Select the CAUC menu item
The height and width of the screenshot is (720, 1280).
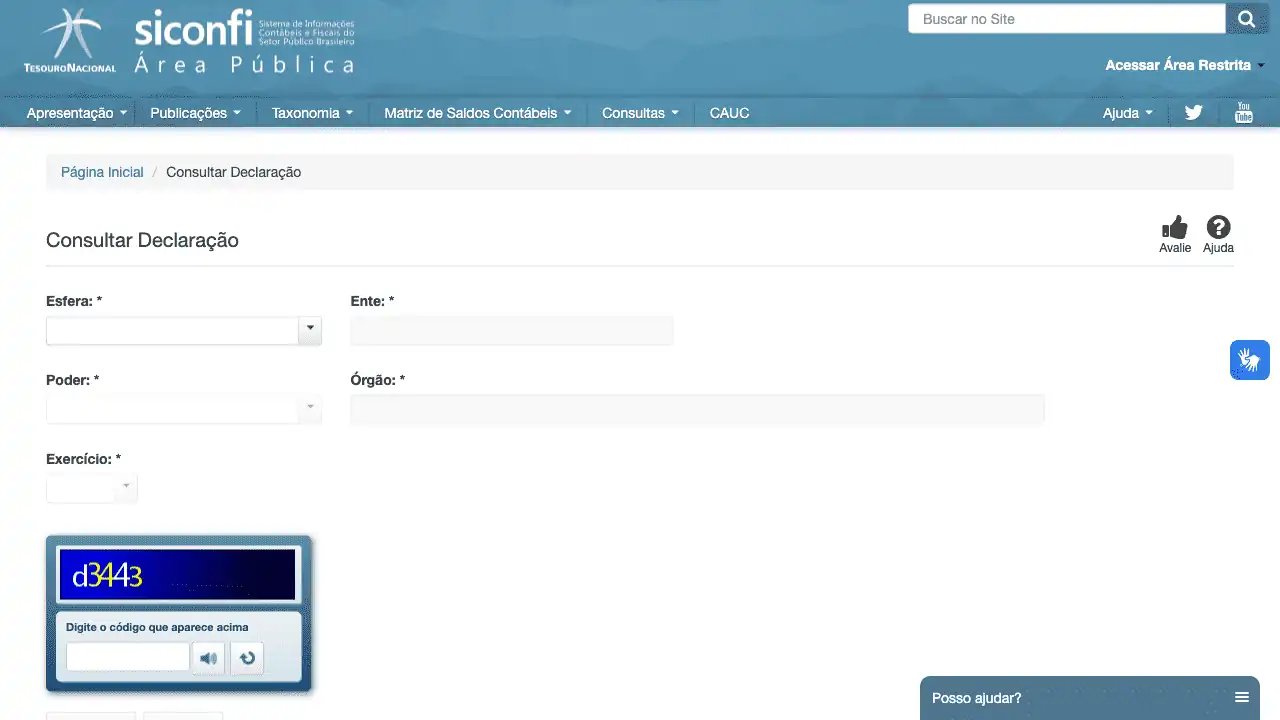tap(729, 113)
